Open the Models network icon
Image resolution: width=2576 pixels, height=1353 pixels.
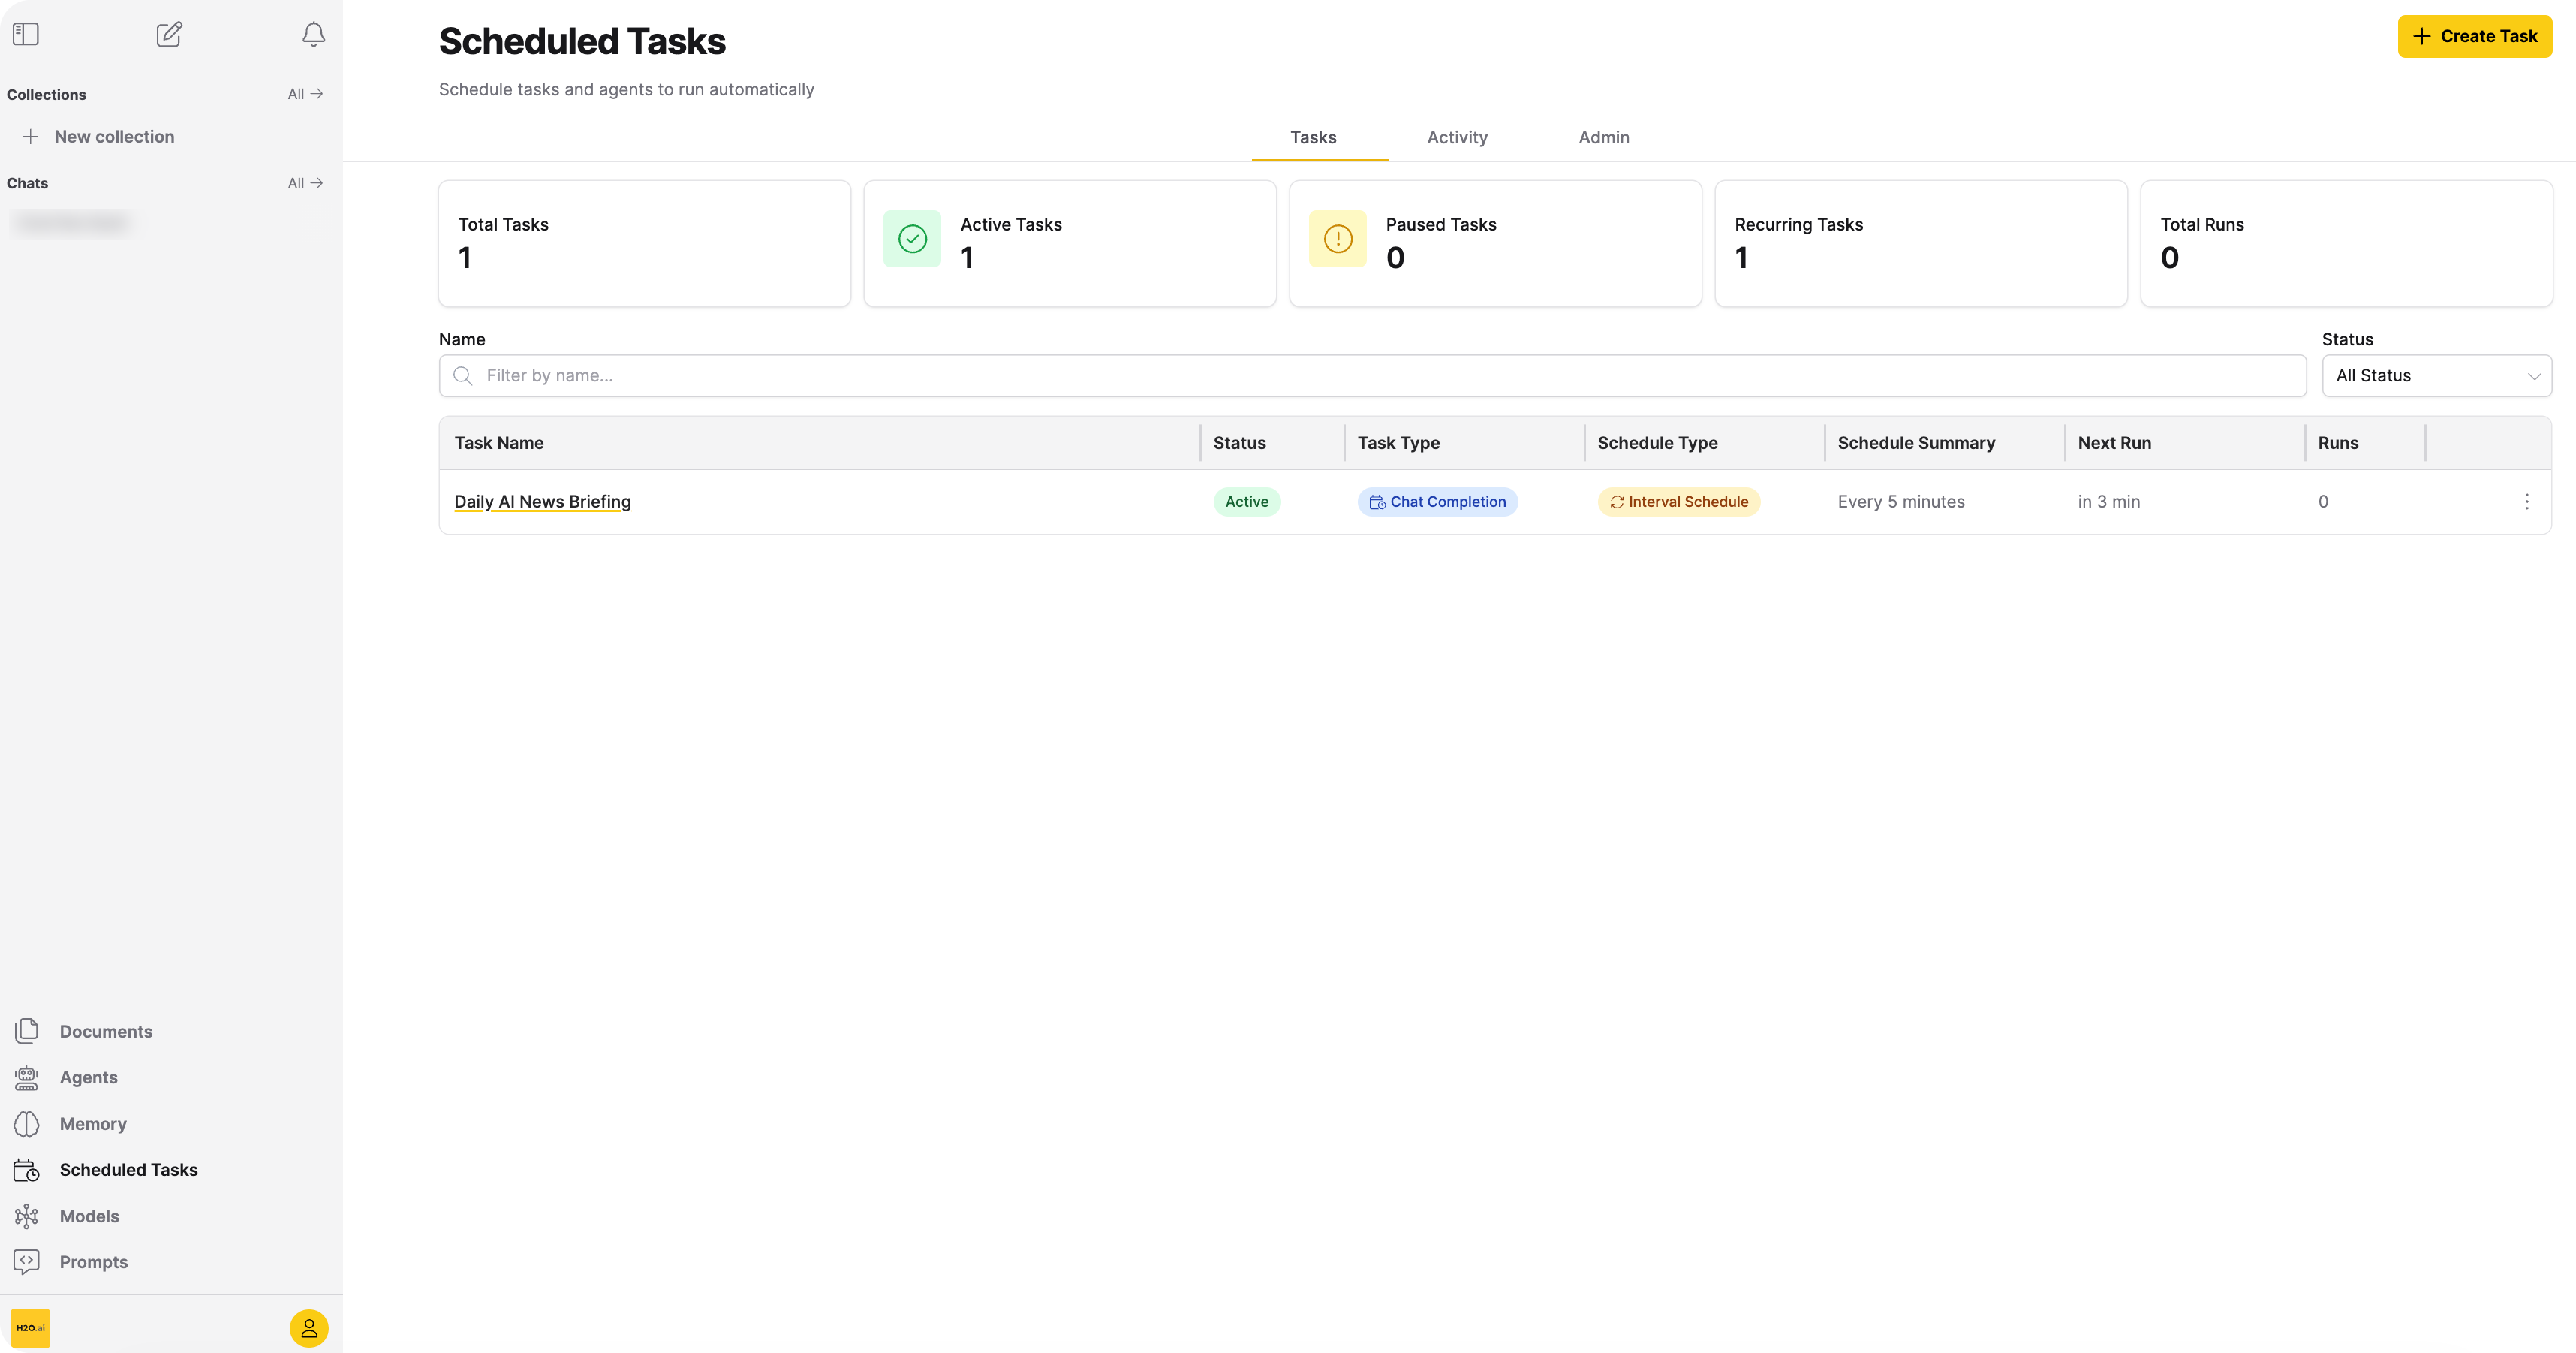pos(27,1216)
